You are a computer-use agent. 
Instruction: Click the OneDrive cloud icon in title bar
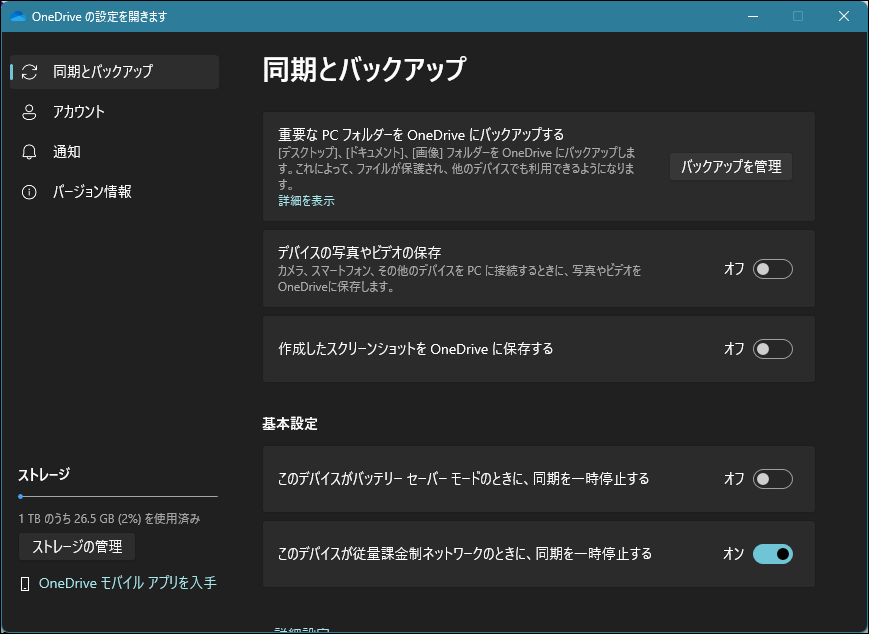(x=18, y=16)
